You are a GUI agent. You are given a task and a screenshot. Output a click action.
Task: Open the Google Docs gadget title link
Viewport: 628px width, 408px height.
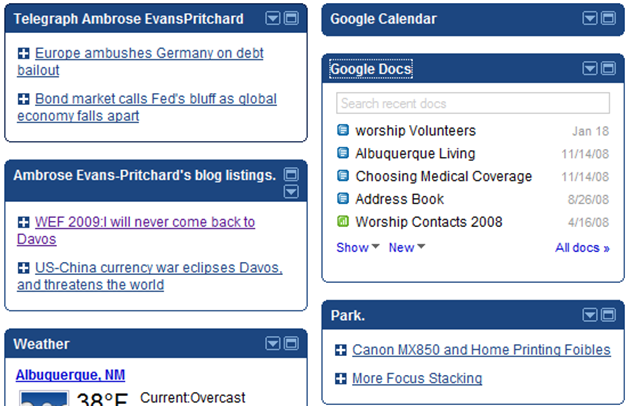371,69
